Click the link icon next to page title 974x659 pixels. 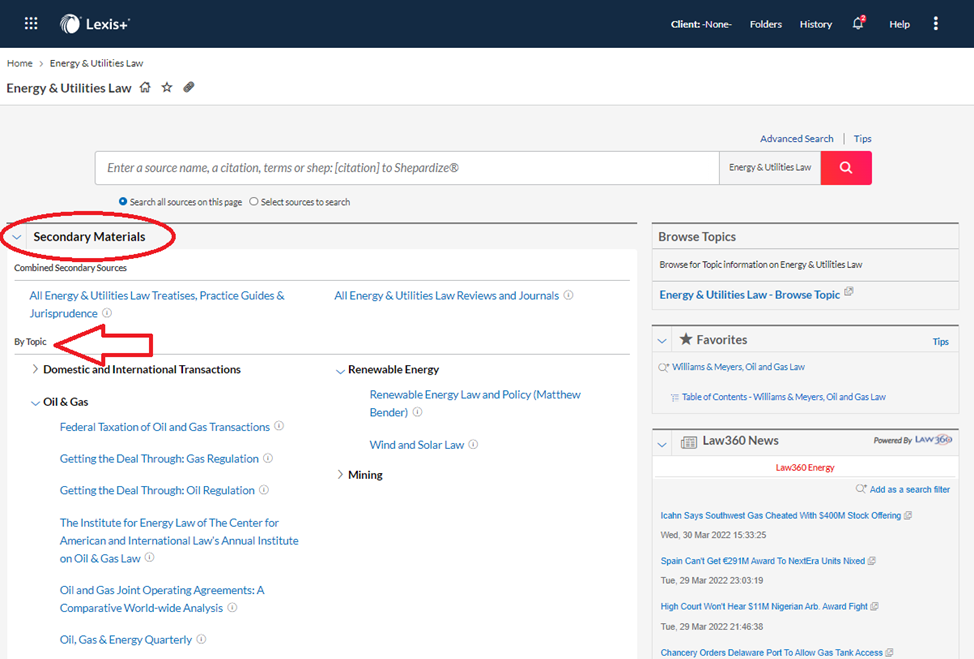pyautogui.click(x=189, y=87)
